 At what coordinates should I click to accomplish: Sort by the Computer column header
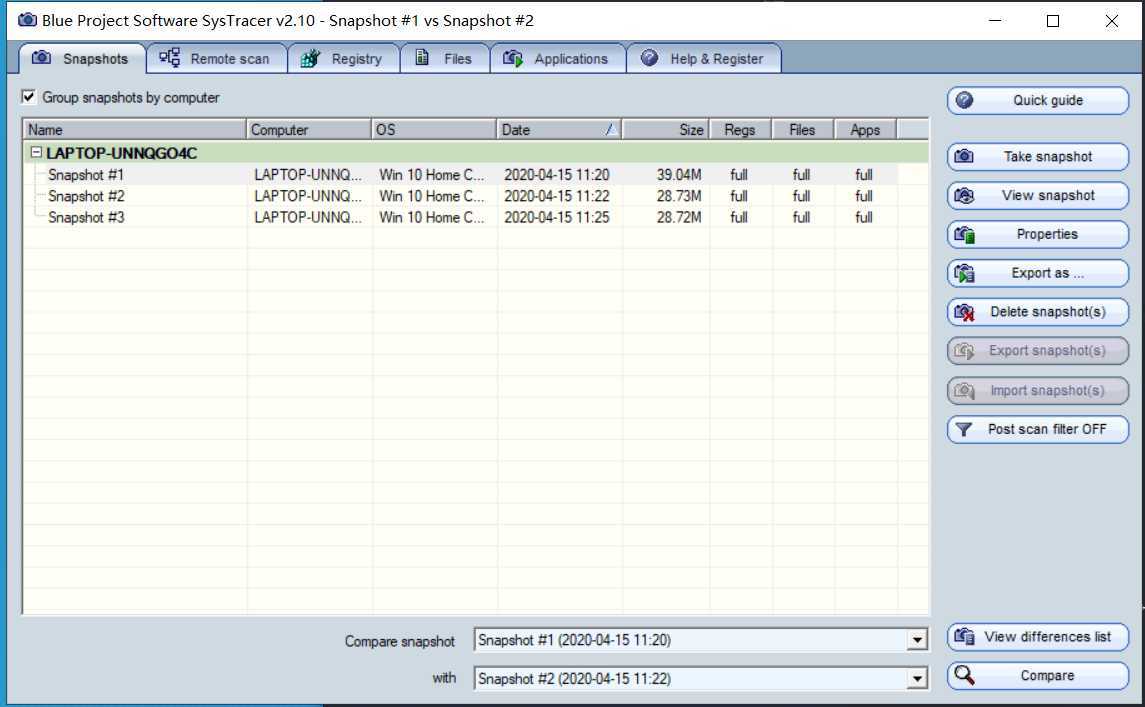click(x=309, y=129)
